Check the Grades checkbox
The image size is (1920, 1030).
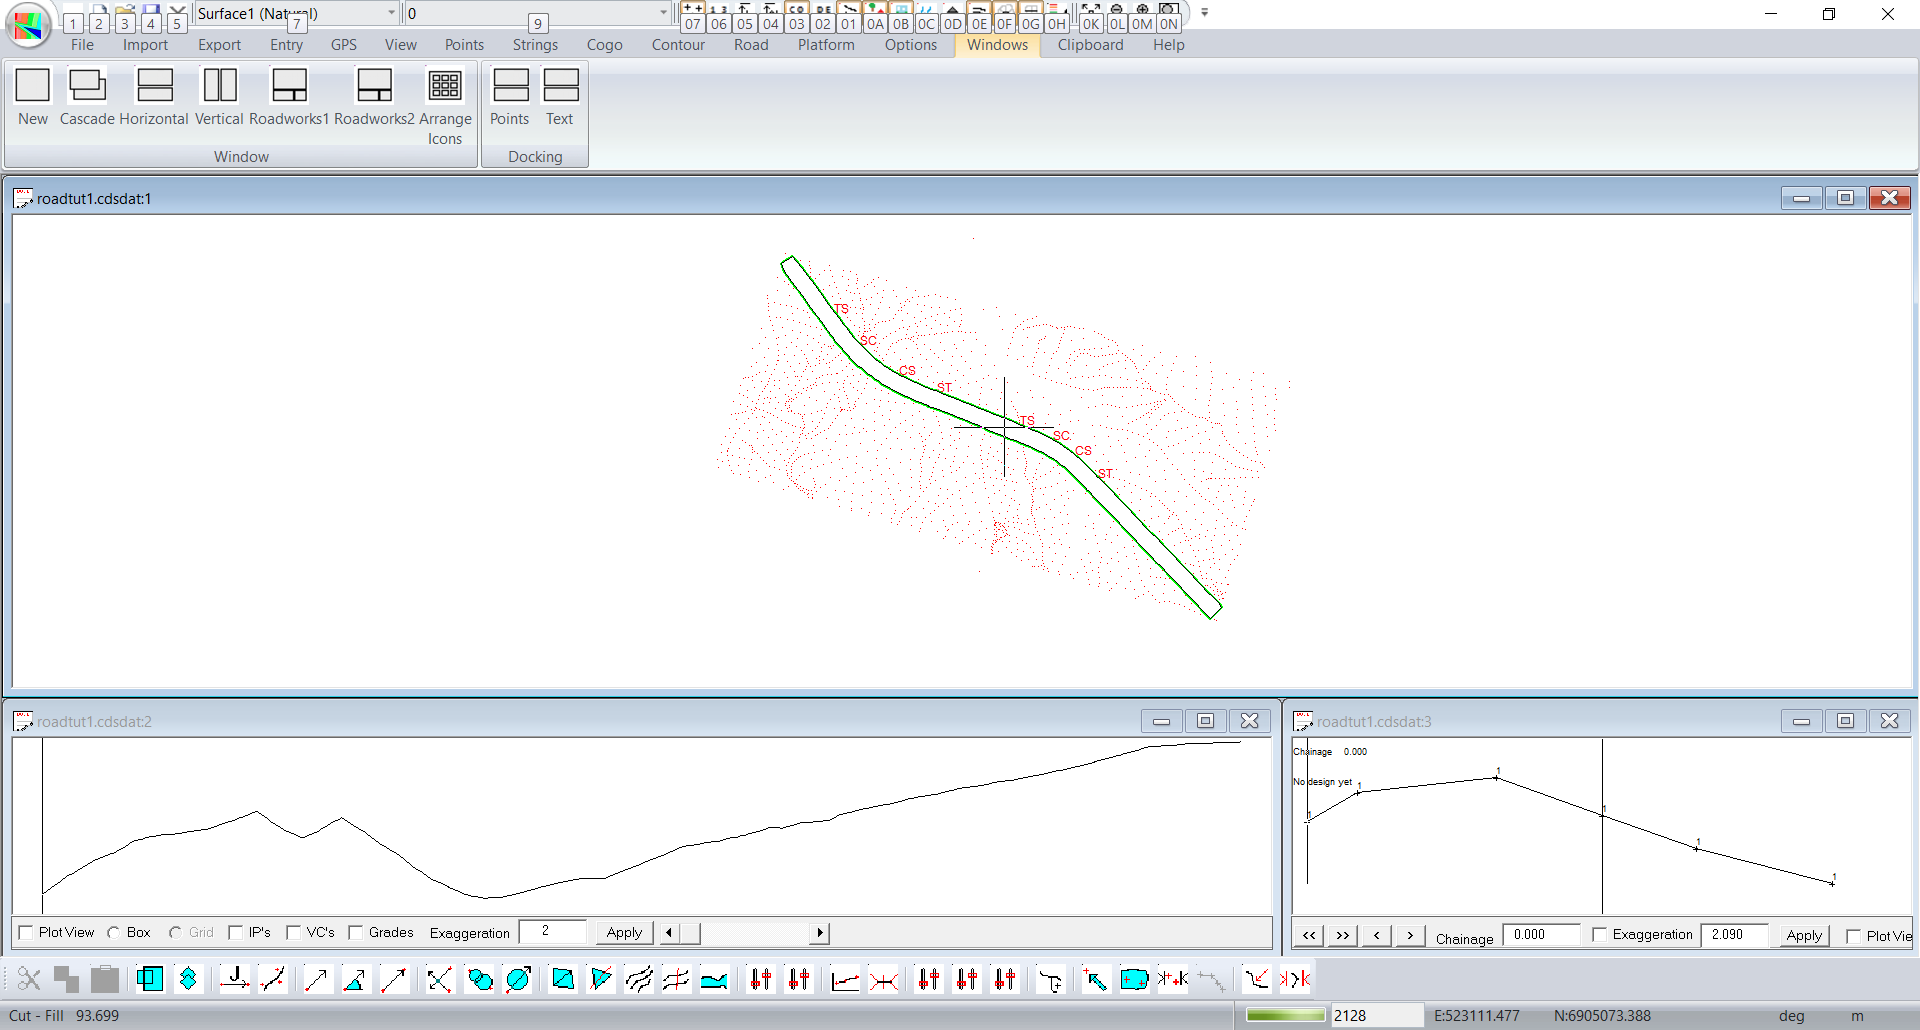pyautogui.click(x=356, y=933)
